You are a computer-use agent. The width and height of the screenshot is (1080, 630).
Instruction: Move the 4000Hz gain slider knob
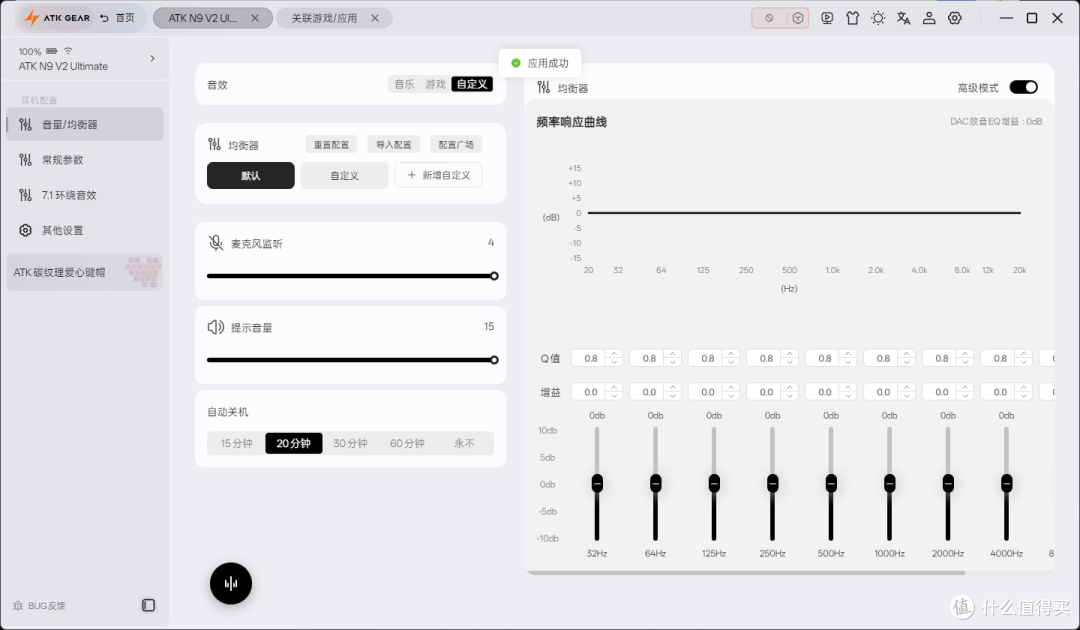tap(1006, 483)
